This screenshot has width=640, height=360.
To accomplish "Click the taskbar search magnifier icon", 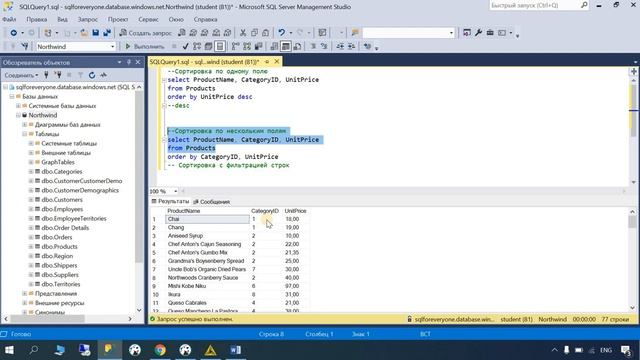I will click(34, 350).
